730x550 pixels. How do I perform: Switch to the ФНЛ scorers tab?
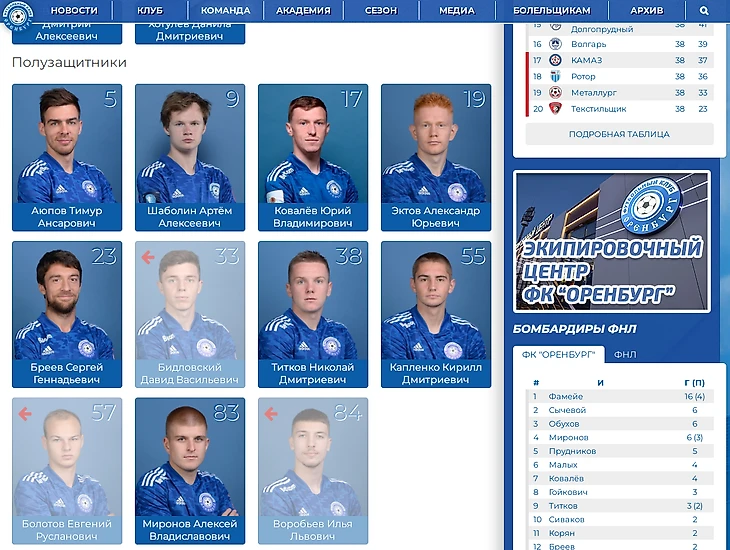(625, 355)
